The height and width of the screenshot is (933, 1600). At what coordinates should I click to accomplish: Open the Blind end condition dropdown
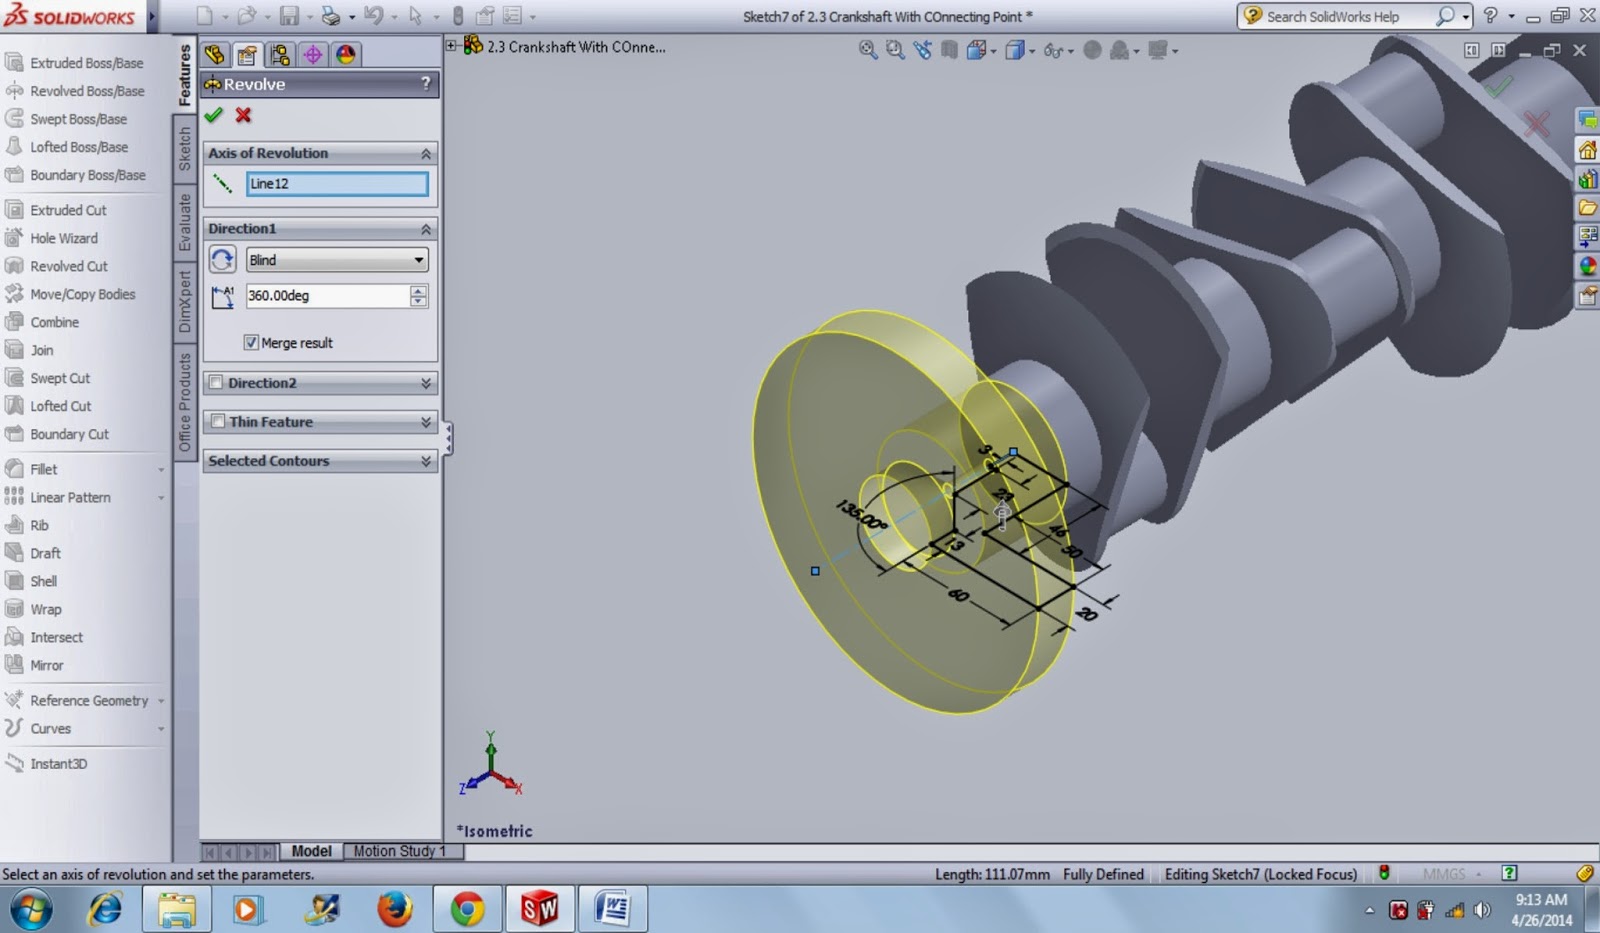(x=420, y=259)
